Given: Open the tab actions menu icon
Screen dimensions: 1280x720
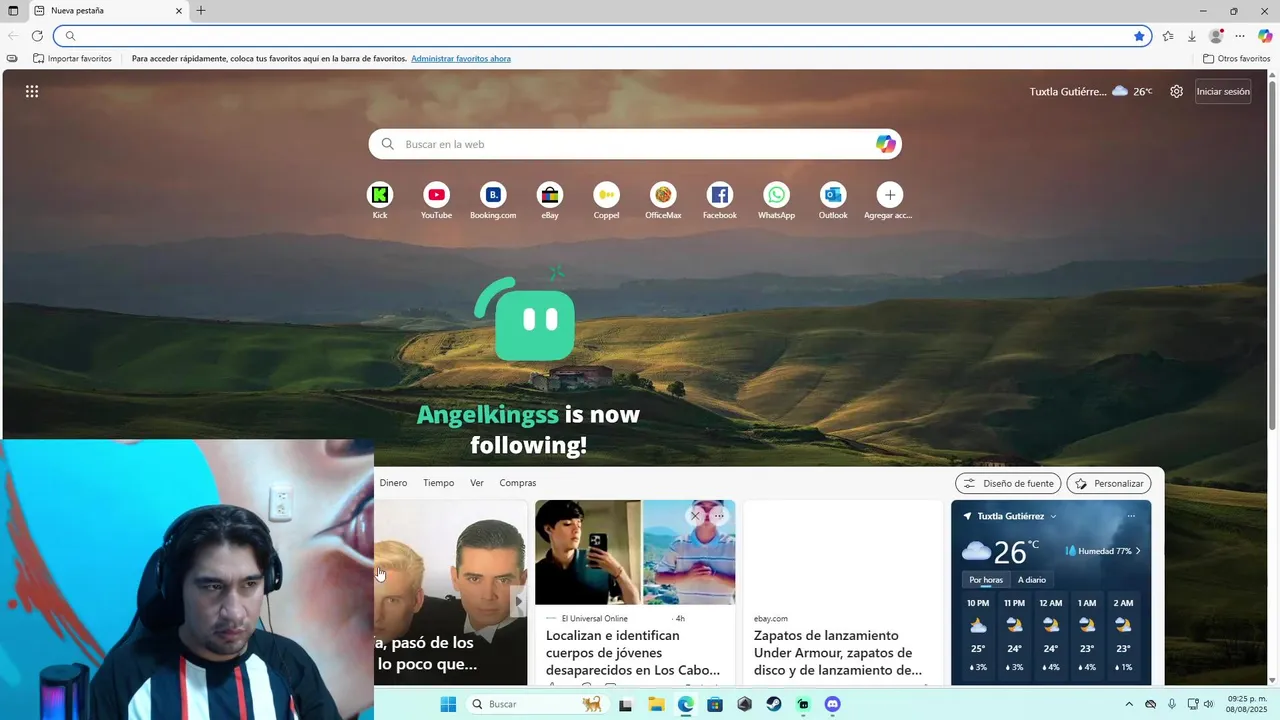Looking at the screenshot, I should point(13,11).
